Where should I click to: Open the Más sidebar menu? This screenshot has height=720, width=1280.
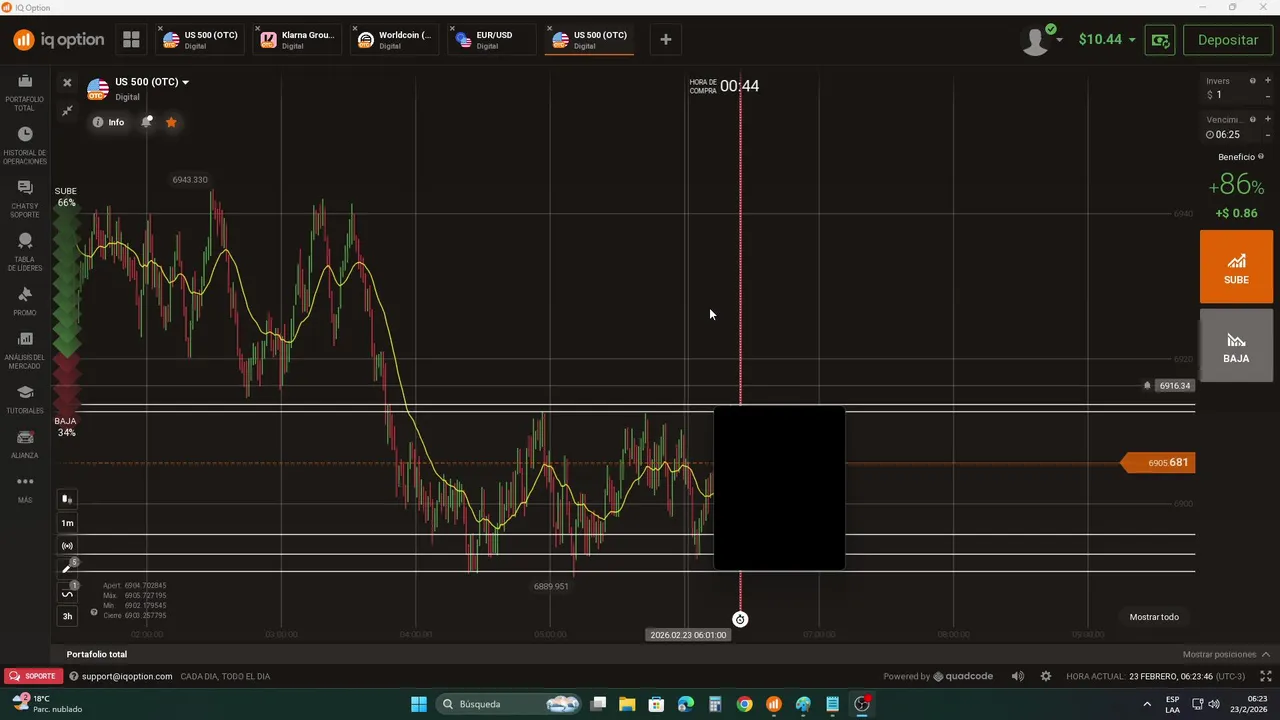click(x=25, y=488)
